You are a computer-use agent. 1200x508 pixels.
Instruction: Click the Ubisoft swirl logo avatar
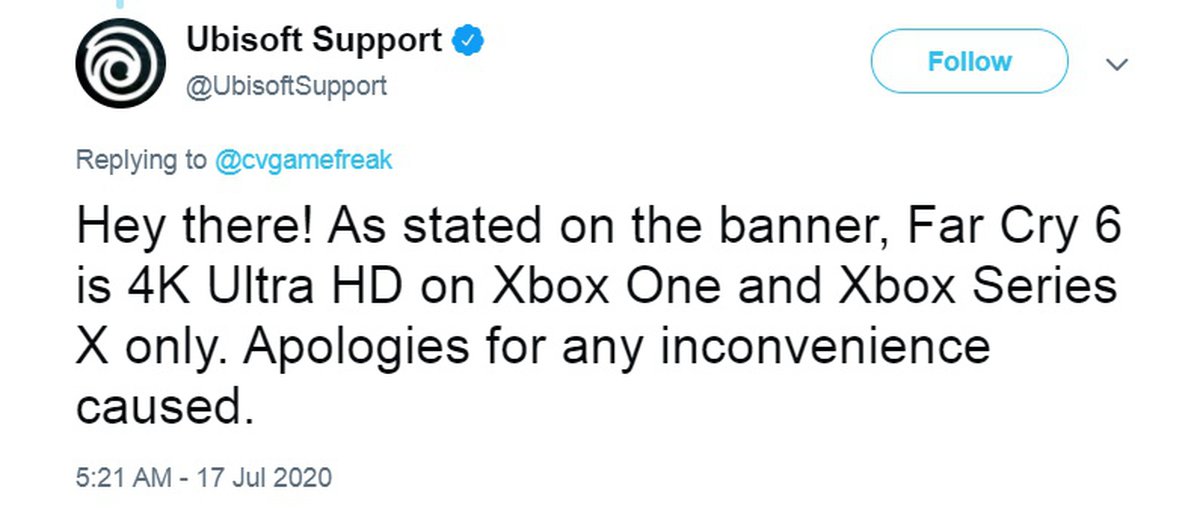(117, 62)
